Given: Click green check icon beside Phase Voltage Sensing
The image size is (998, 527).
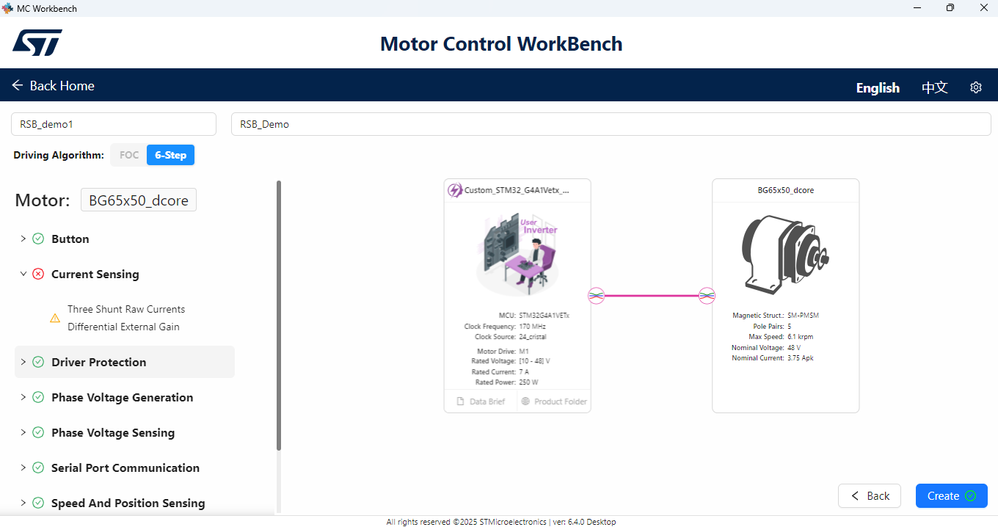Looking at the screenshot, I should coord(38,432).
